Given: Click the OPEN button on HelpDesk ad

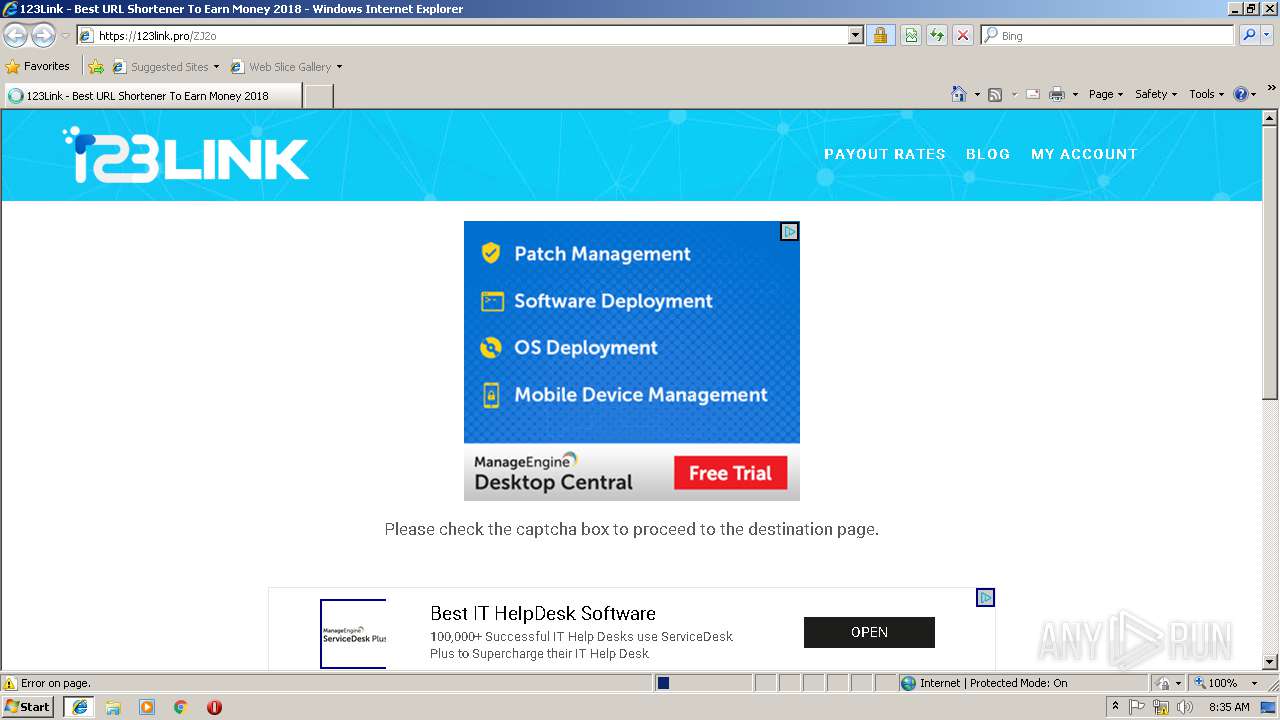Looking at the screenshot, I should coord(869,632).
